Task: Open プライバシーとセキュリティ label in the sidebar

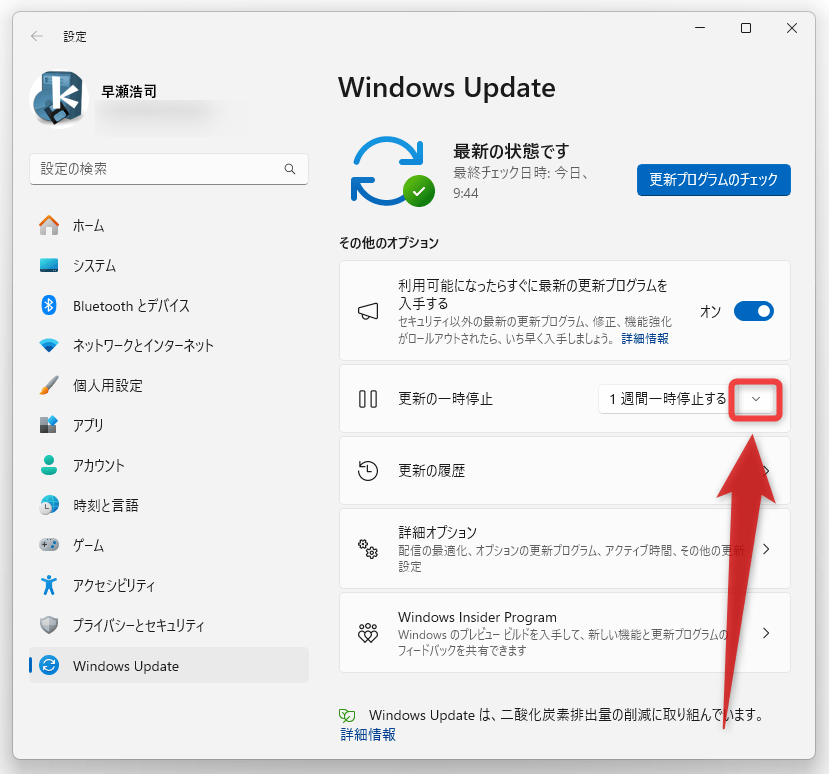Action: tap(139, 625)
